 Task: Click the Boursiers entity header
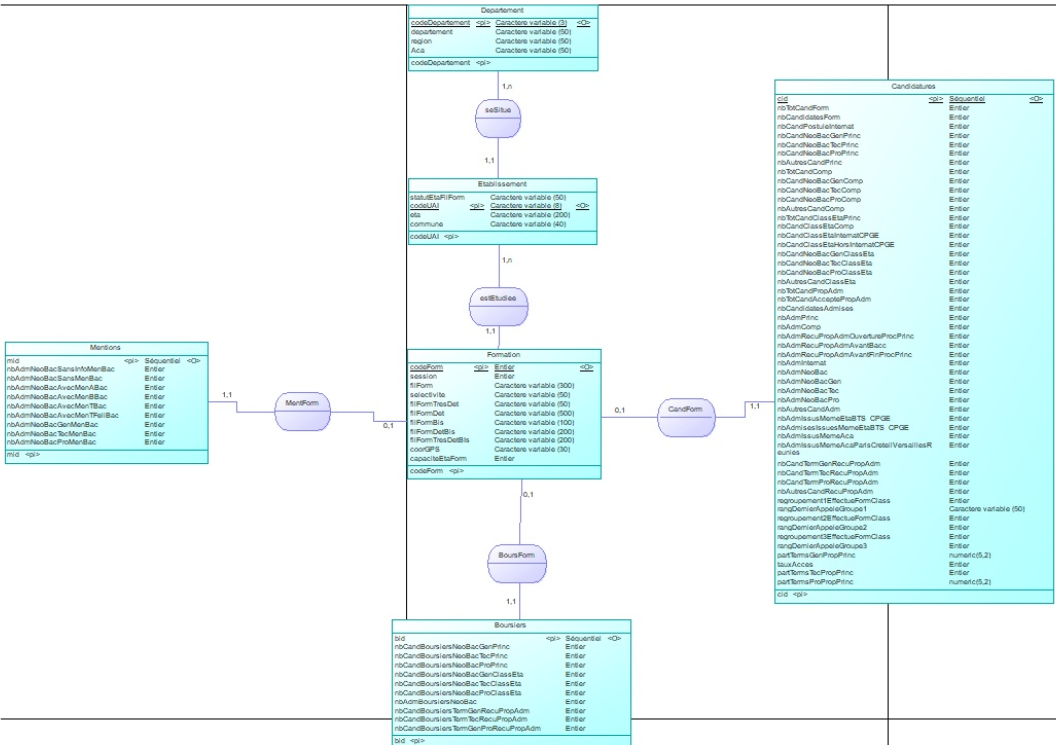[x=511, y=624]
